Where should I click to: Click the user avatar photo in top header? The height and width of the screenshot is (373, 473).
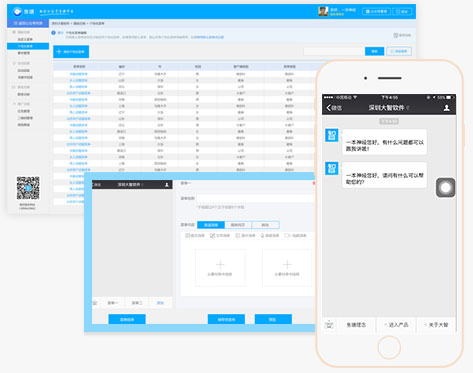[x=323, y=11]
